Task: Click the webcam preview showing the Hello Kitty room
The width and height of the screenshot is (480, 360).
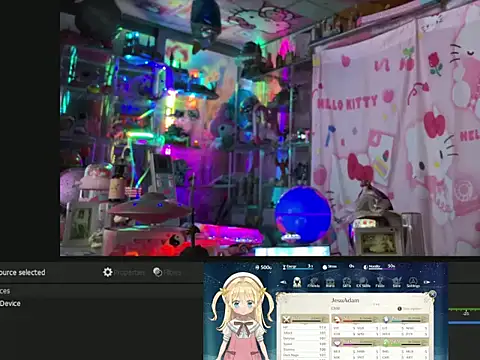Action: pos(270,128)
